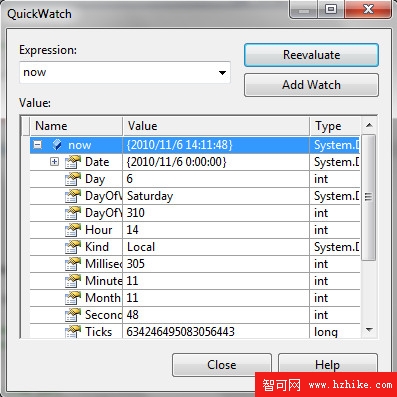Screen dimensions: 397x397
Task: Click the scrollbar down arrow
Action: pyautogui.click(x=369, y=330)
